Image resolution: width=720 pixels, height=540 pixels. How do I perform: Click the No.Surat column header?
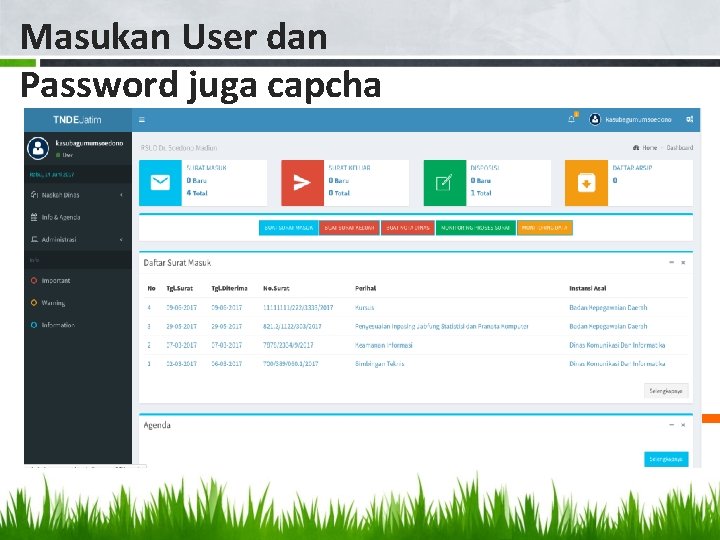pyautogui.click(x=276, y=288)
